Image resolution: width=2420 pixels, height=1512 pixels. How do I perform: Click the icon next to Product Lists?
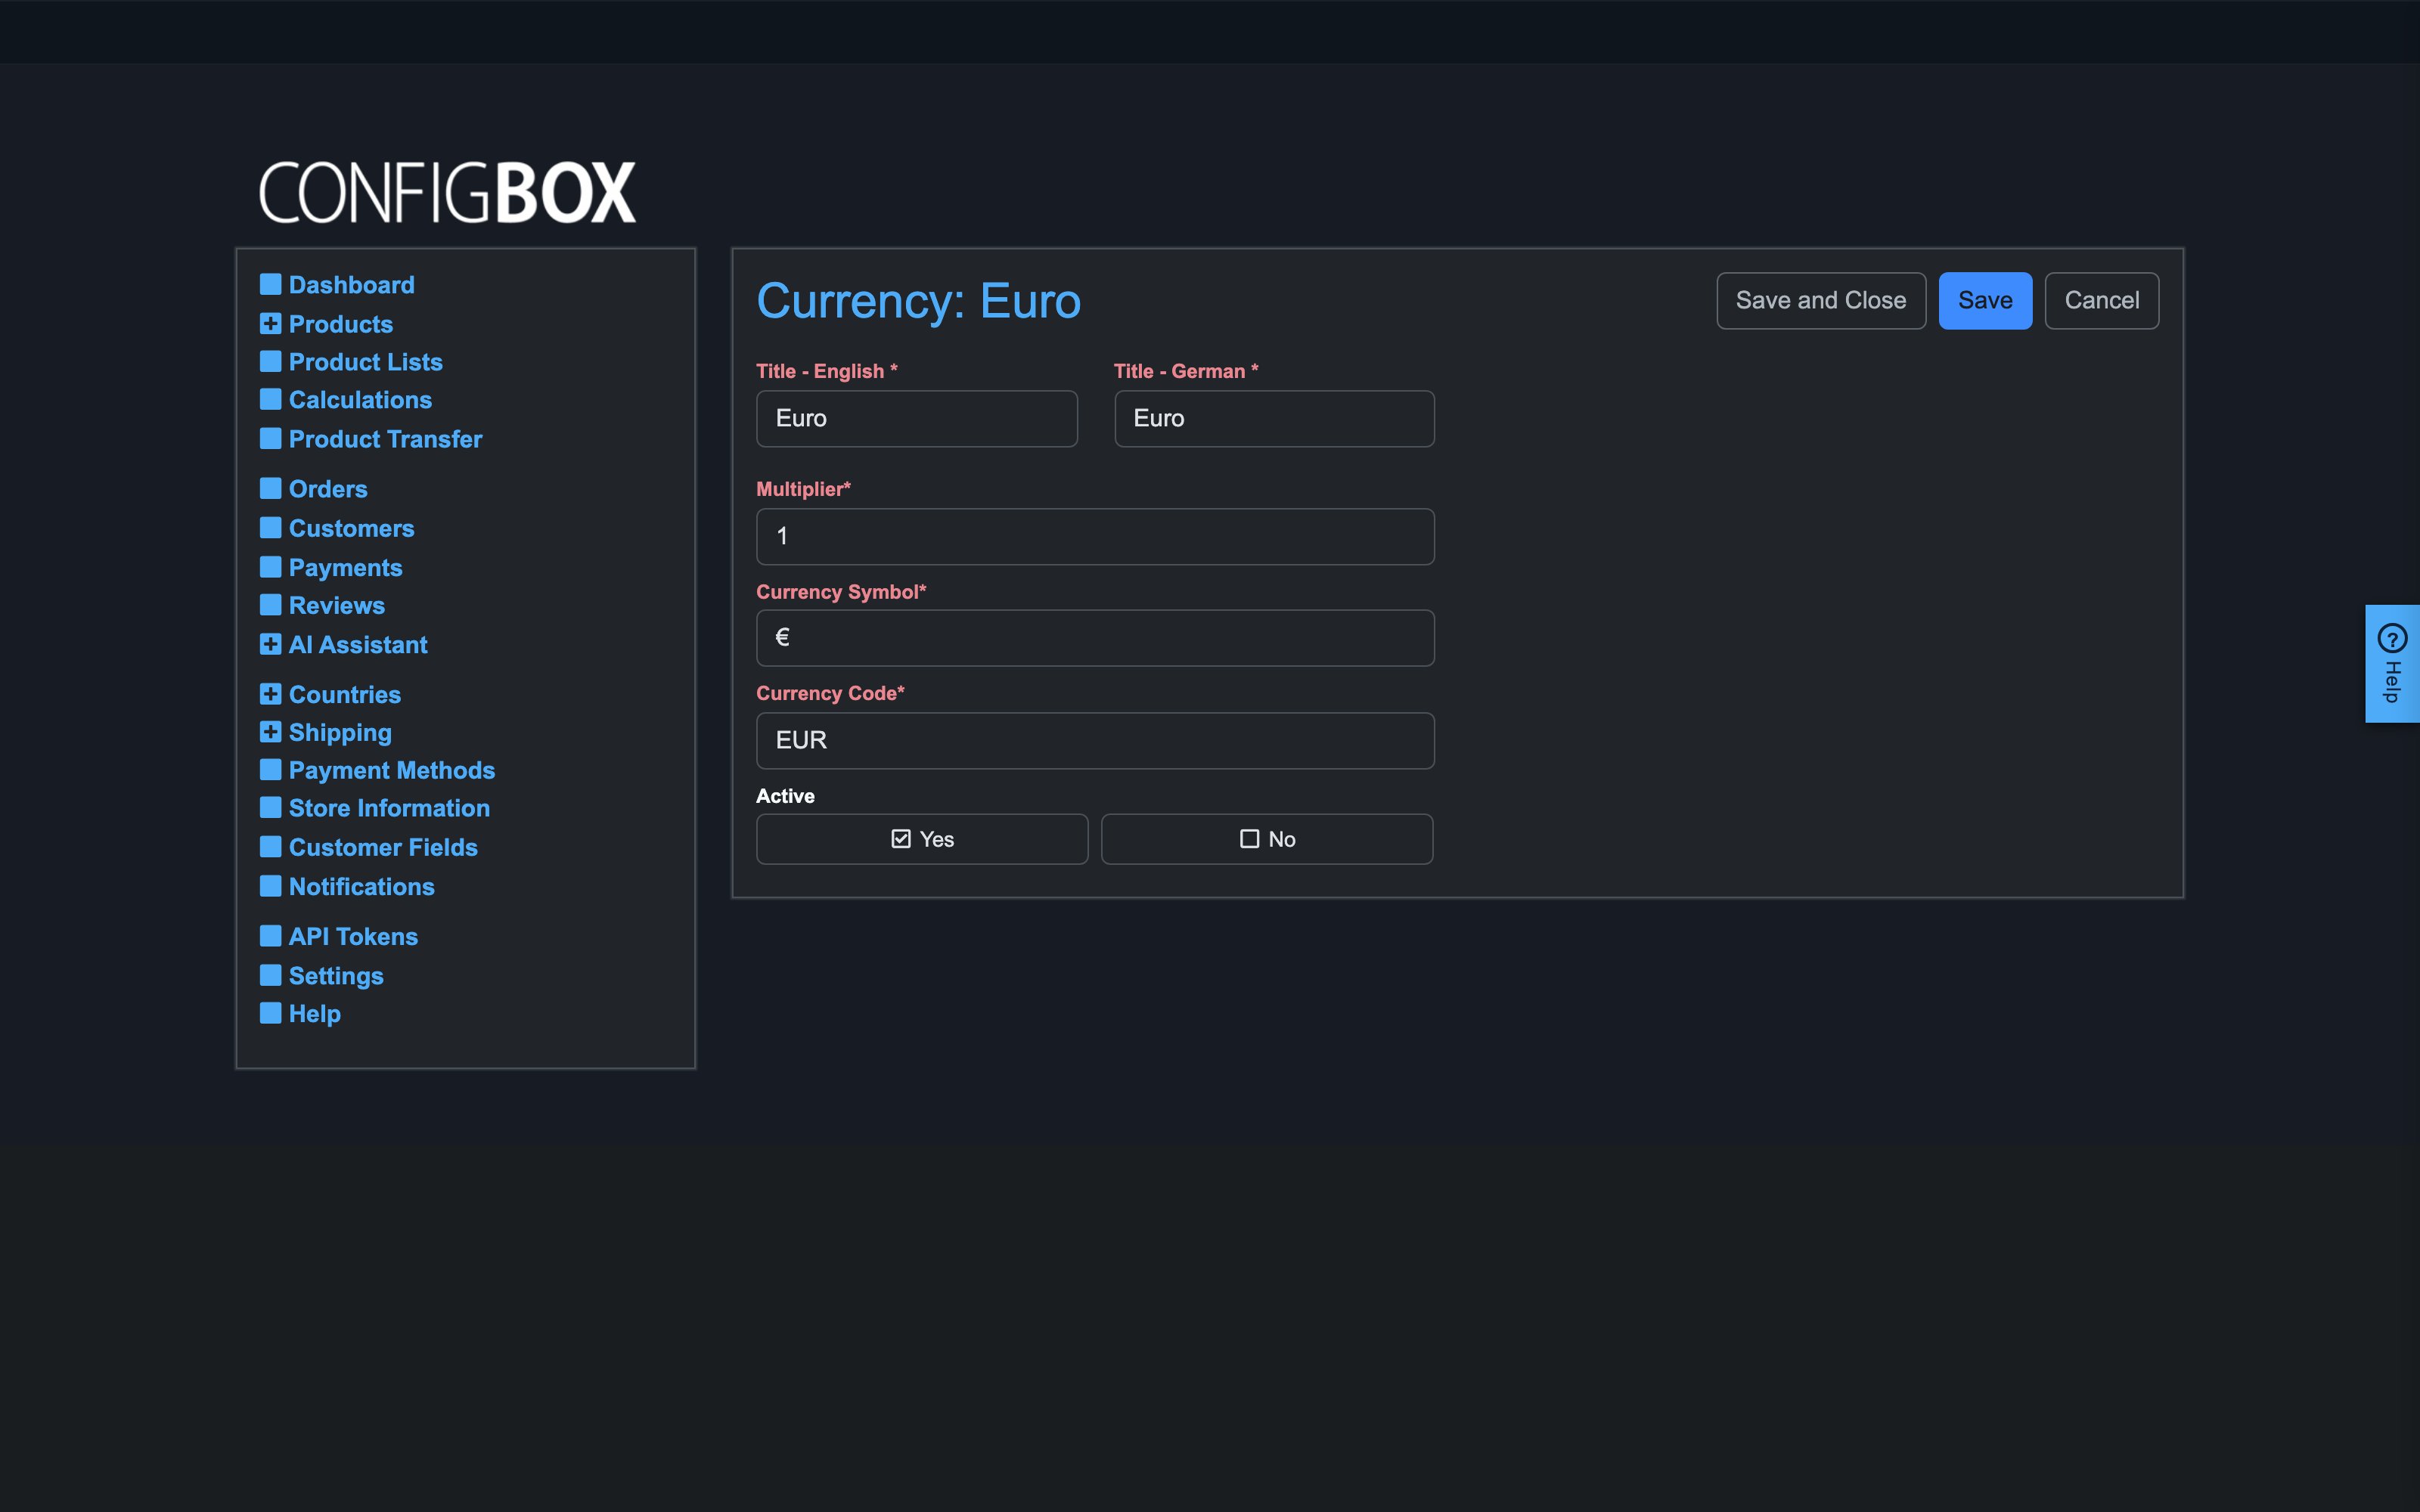(x=270, y=362)
